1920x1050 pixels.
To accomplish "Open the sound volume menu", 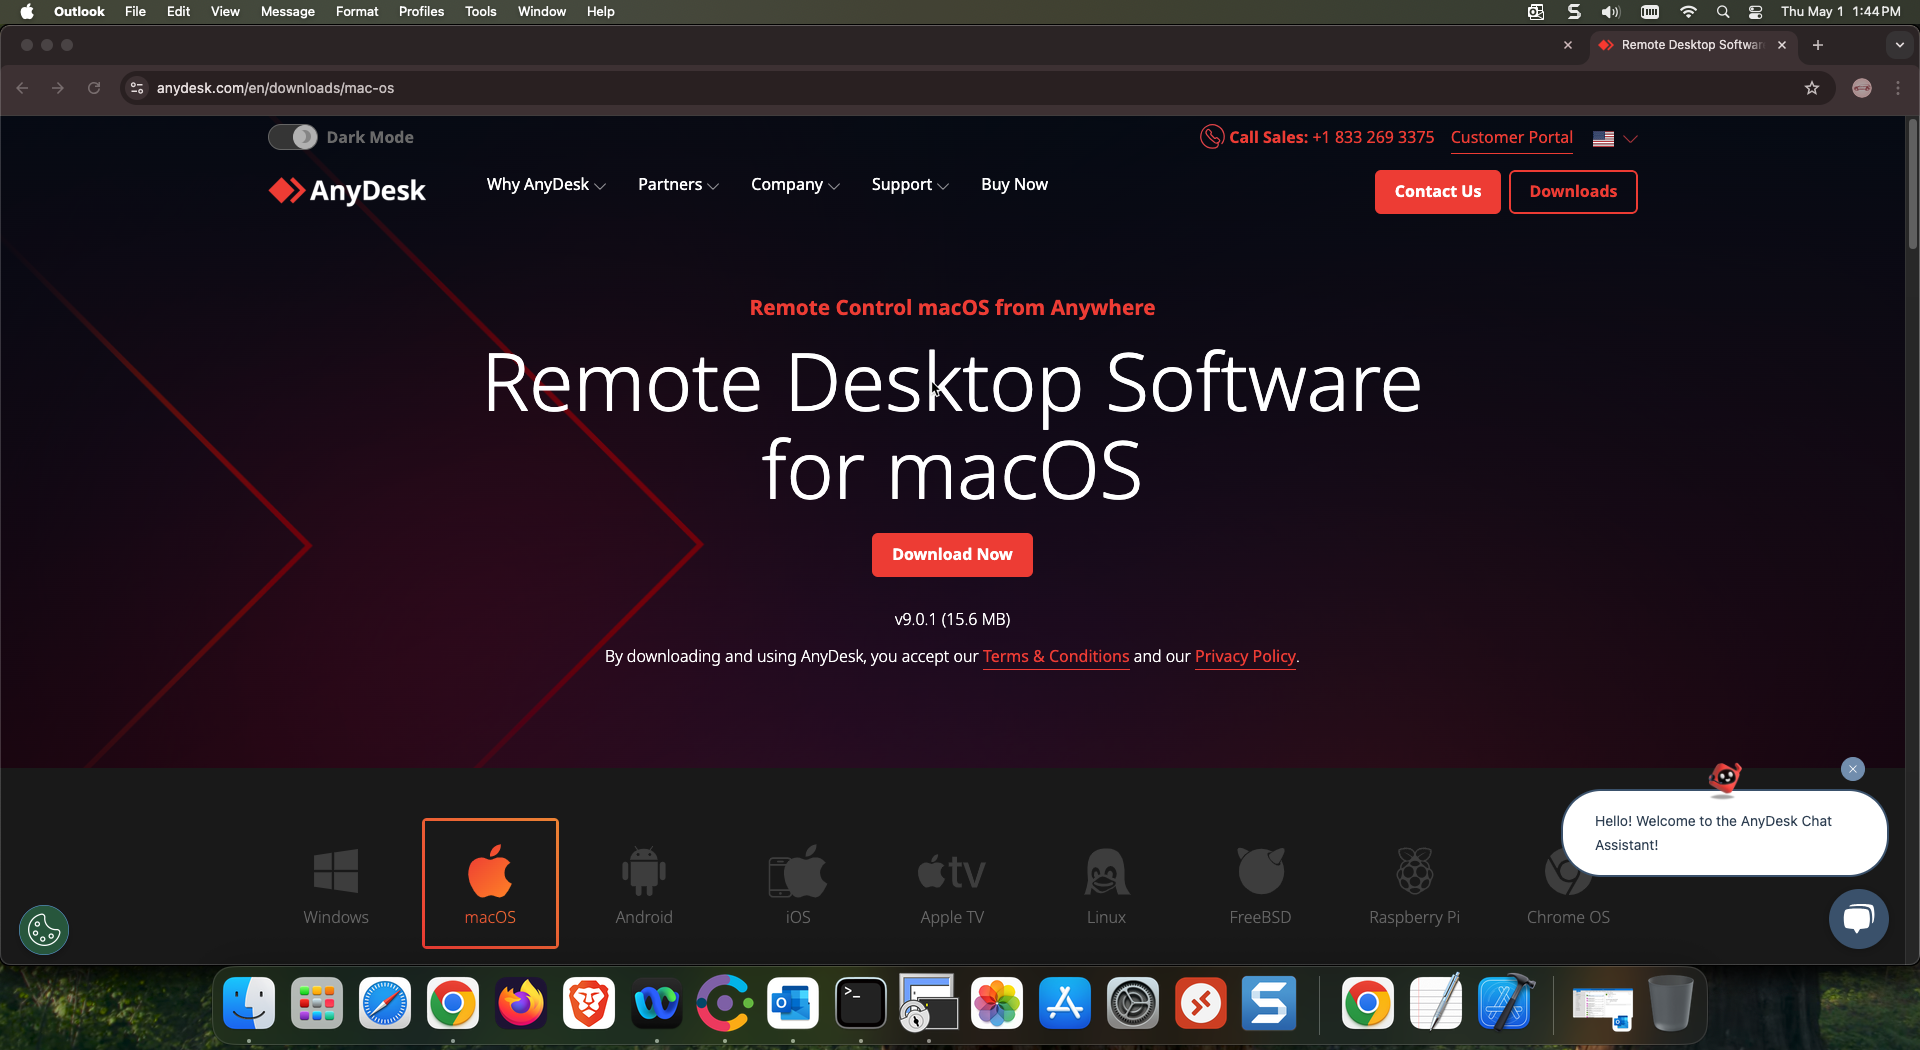I will pyautogui.click(x=1610, y=12).
